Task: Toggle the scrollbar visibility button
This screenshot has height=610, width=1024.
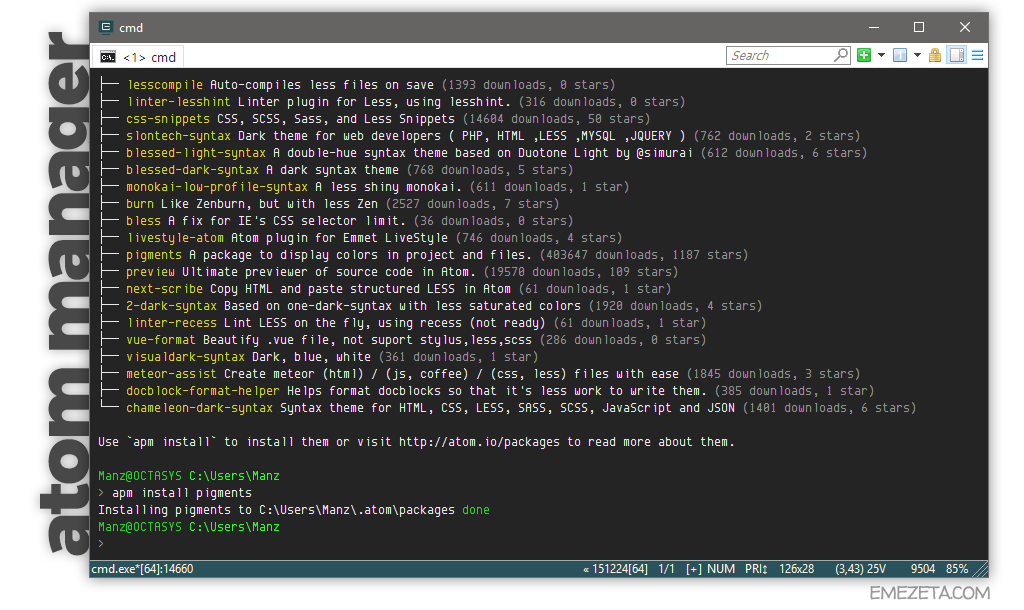Action: click(957, 56)
